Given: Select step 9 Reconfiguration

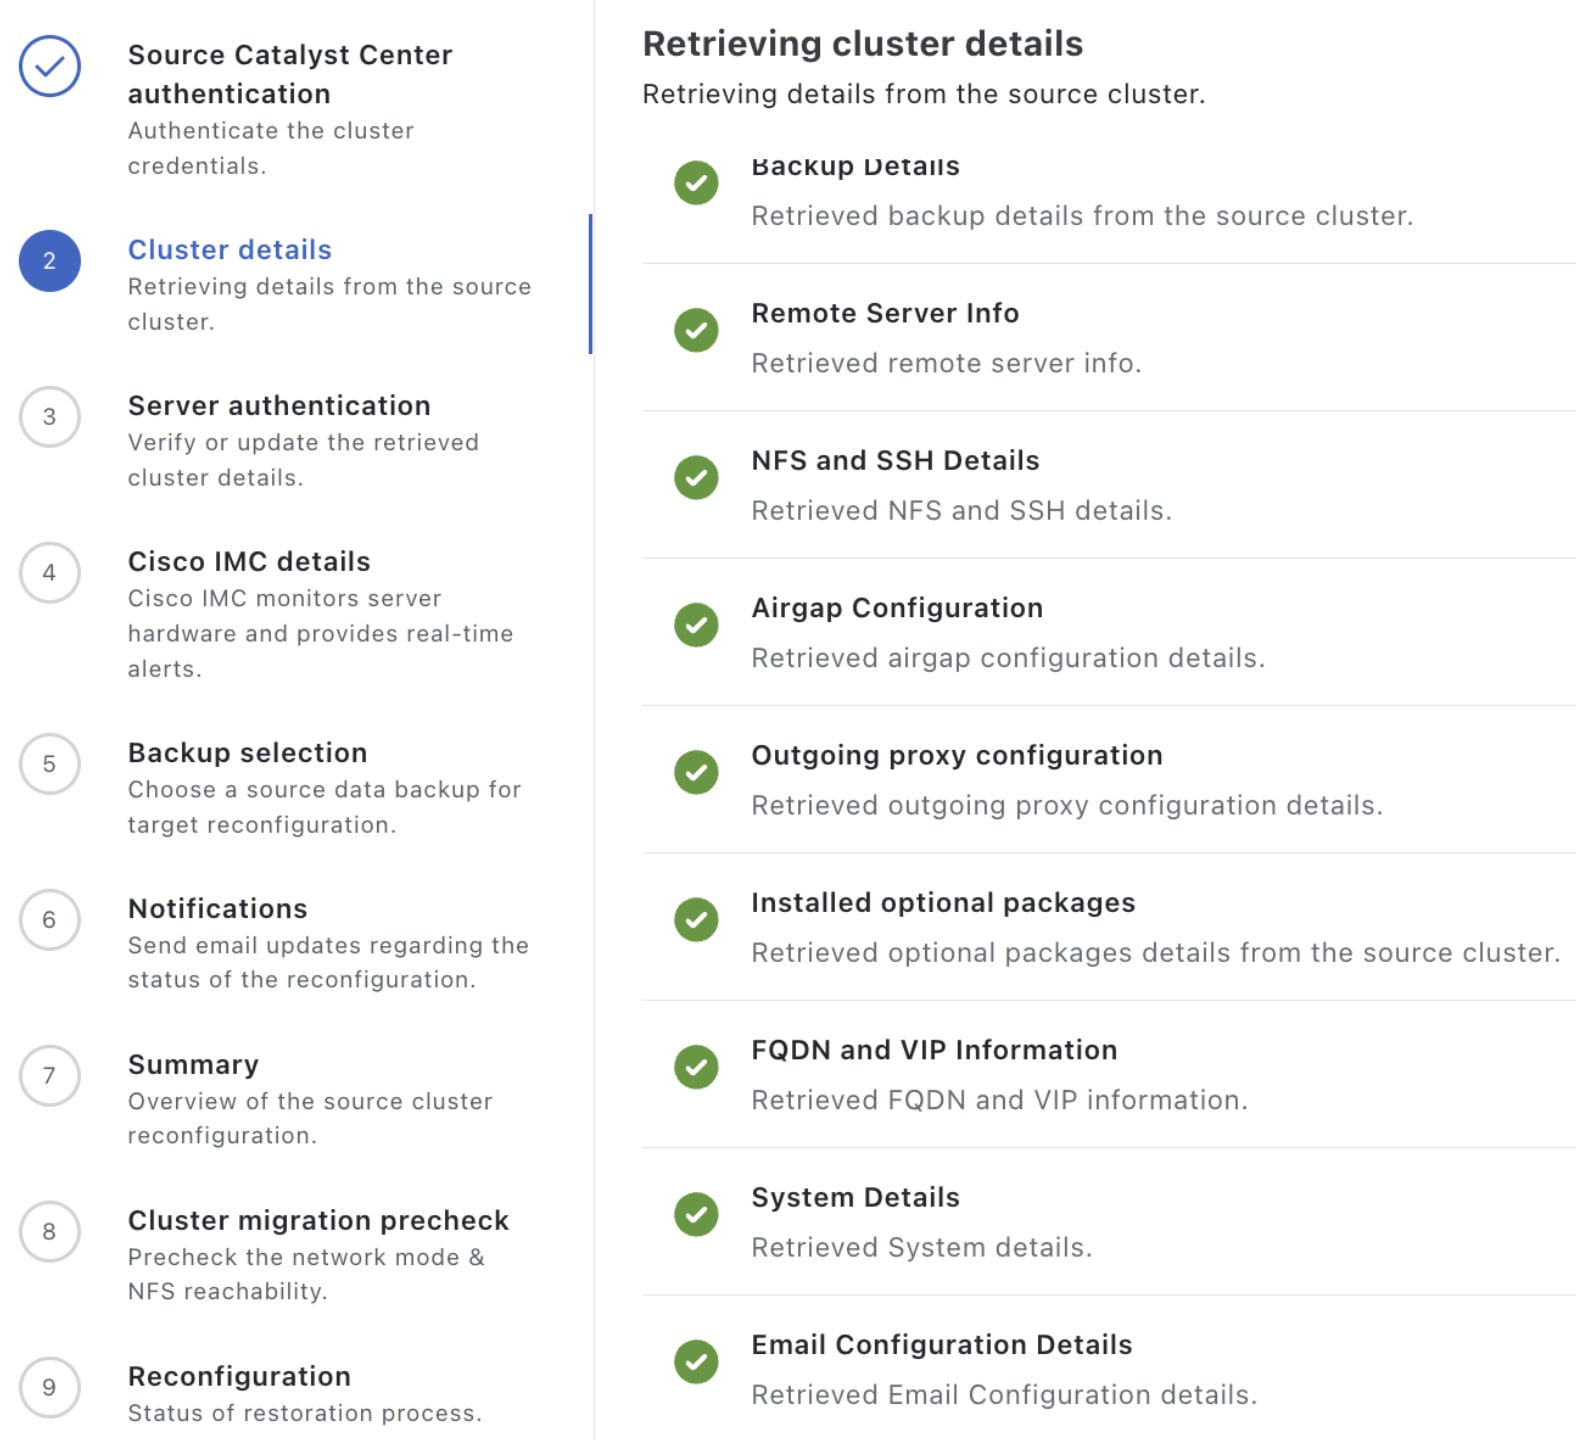Looking at the screenshot, I should click(50, 1387).
